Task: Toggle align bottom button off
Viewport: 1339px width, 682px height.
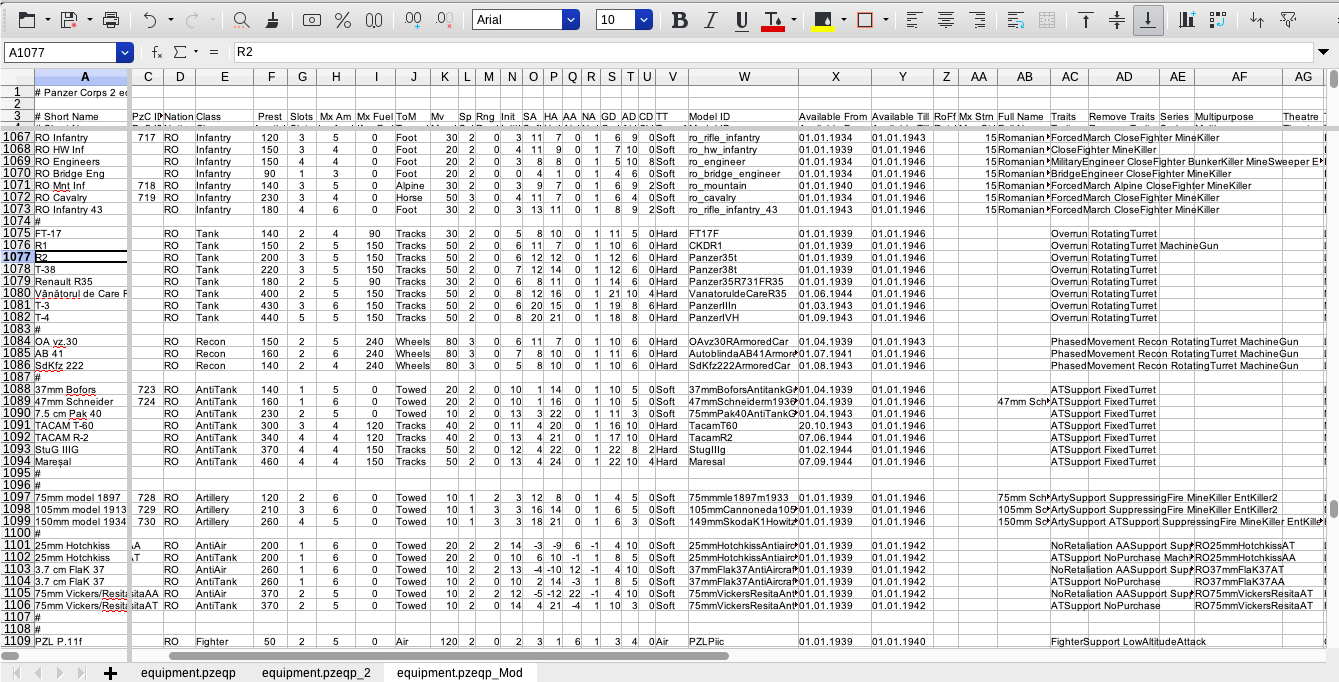Action: coord(1148,20)
